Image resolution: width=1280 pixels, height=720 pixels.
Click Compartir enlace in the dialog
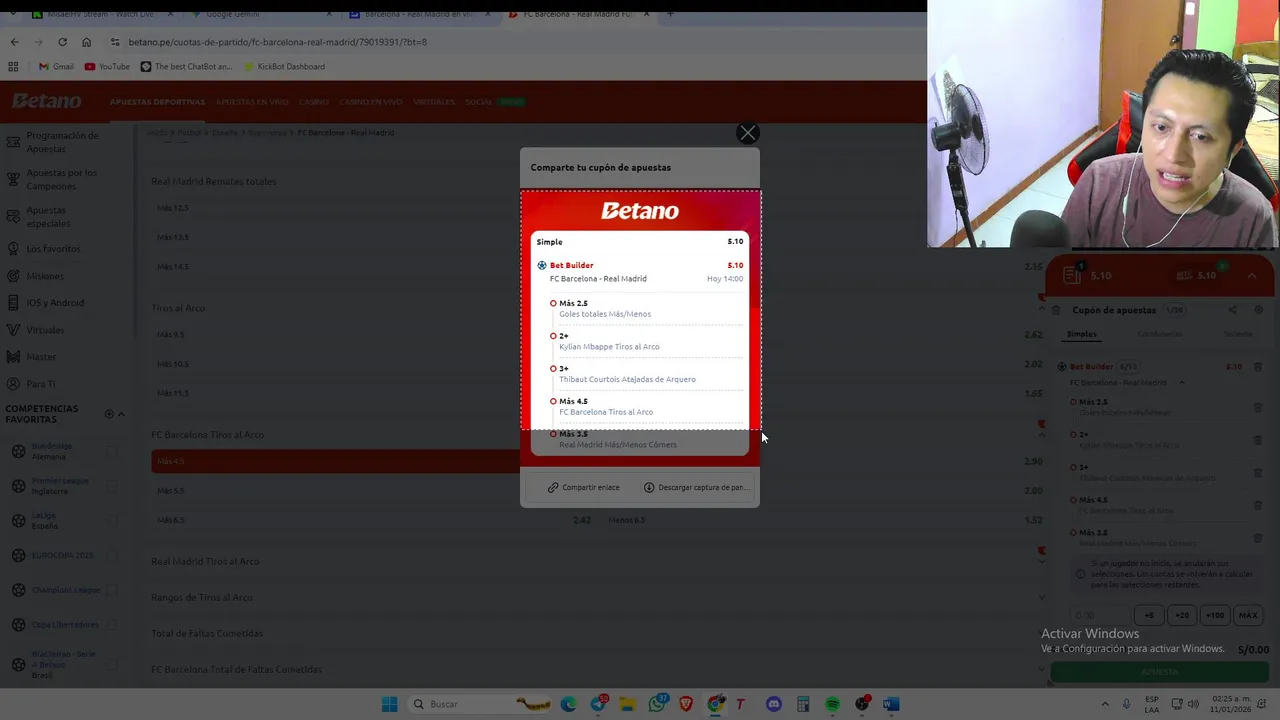click(583, 487)
